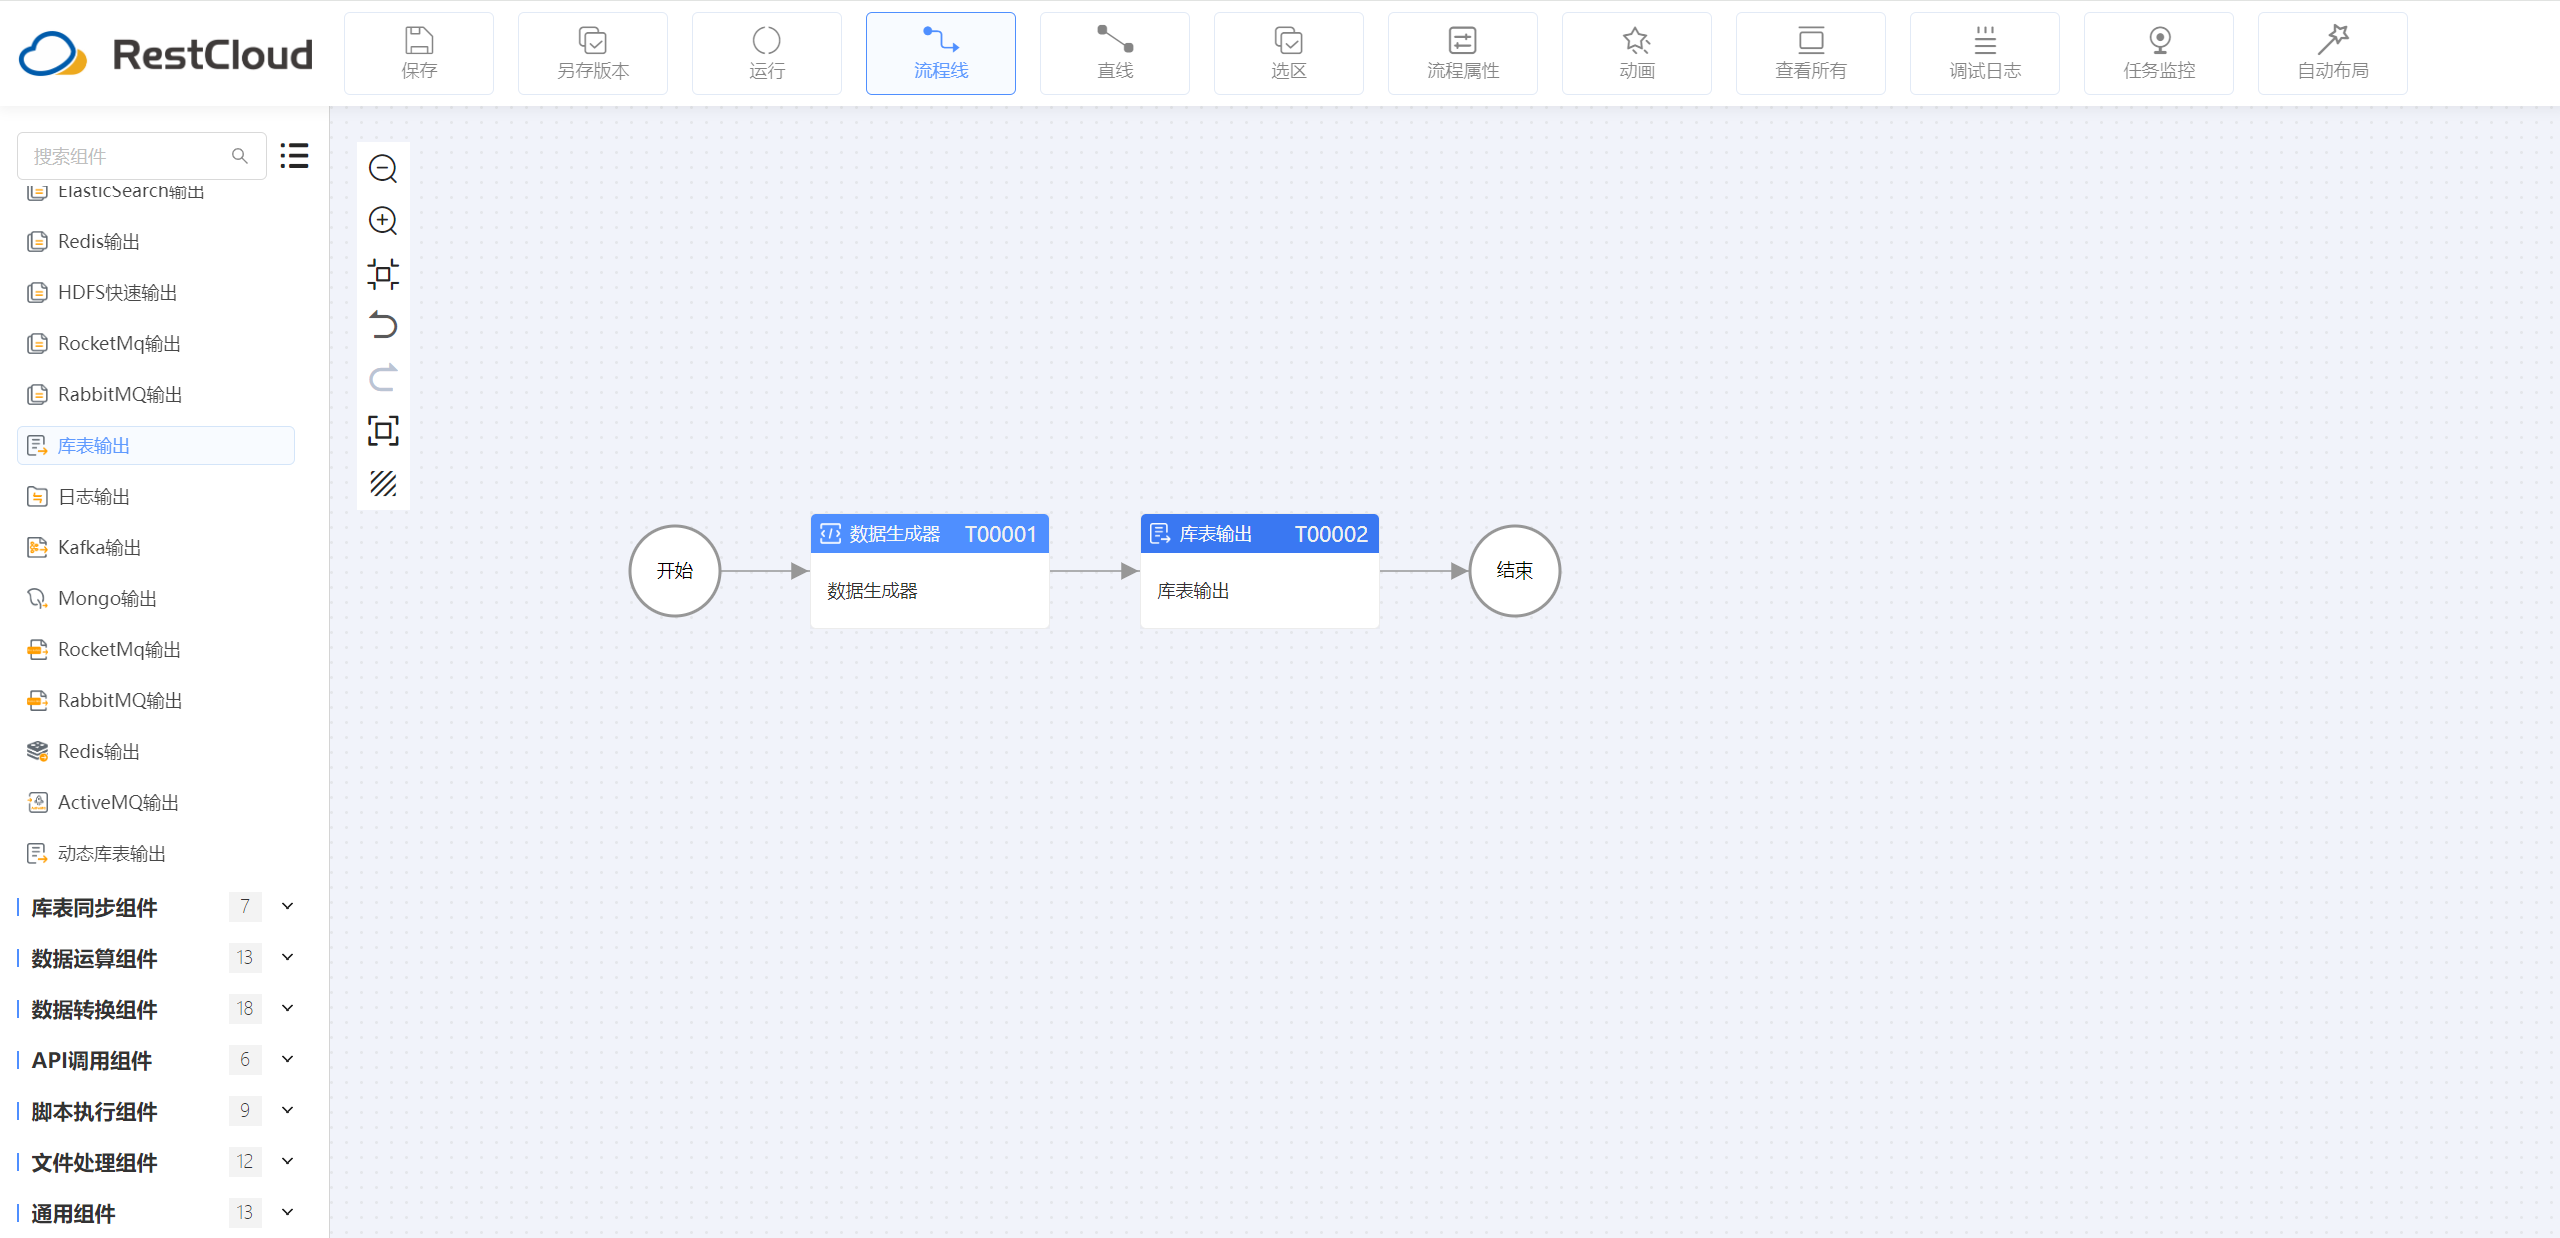This screenshot has height=1238, width=2560.
Task: Select the Redis输出 component with the stacked-layers icon
Action: (x=156, y=751)
